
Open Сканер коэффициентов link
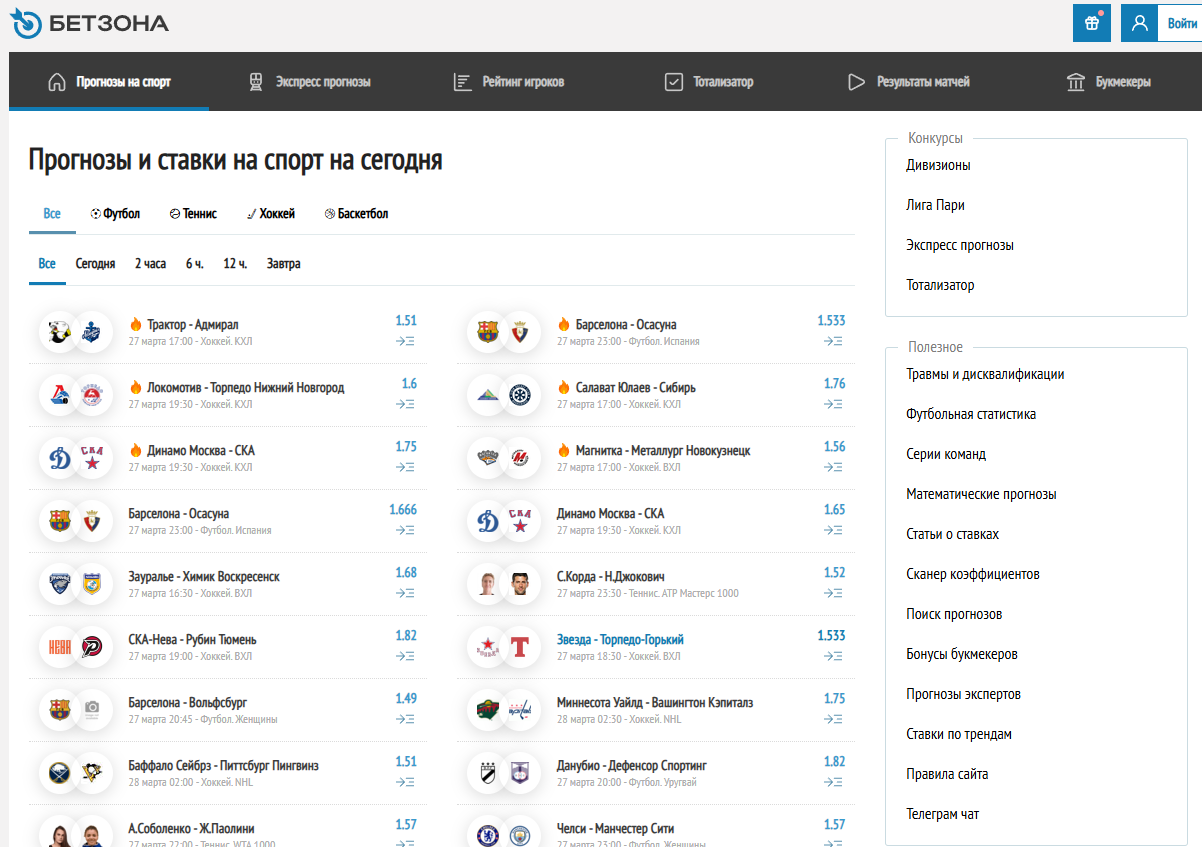pyautogui.click(x=973, y=574)
